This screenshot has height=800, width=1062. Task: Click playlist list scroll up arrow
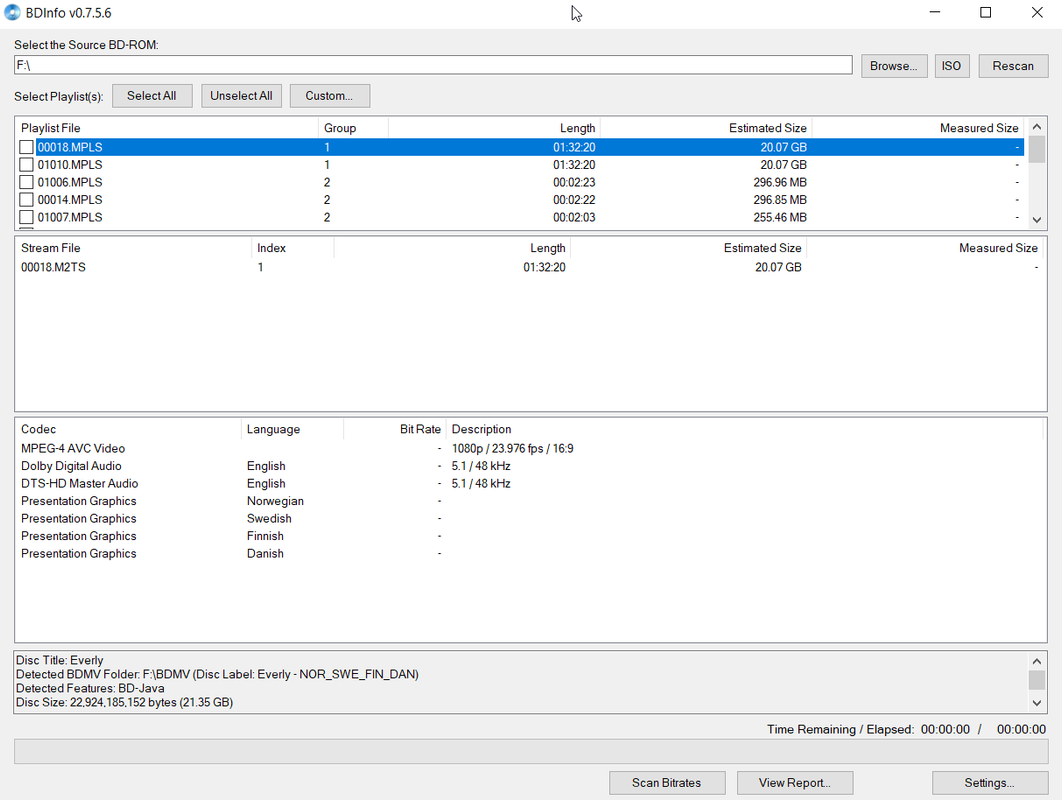point(1036,127)
